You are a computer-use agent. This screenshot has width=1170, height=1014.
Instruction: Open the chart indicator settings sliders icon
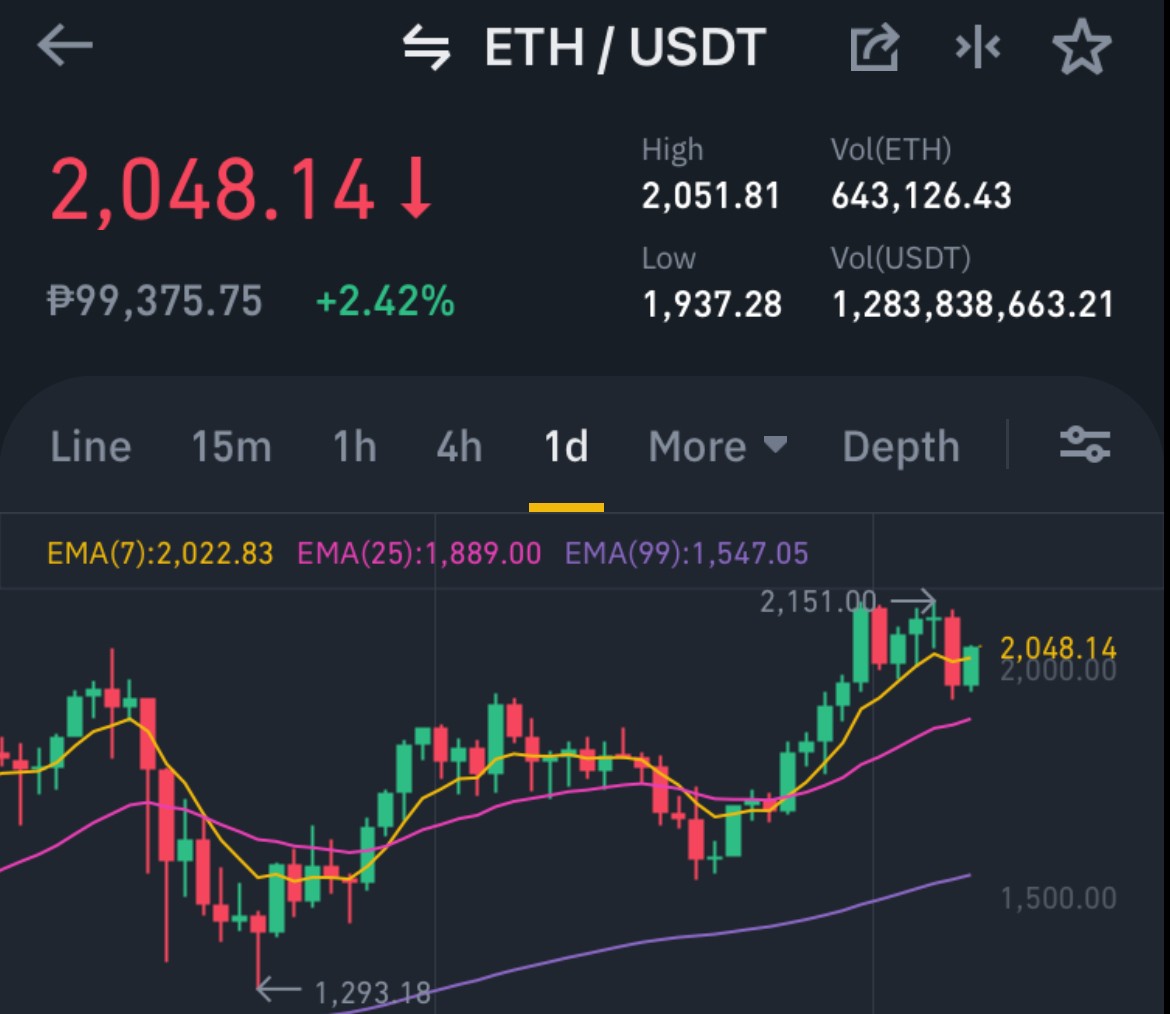pyautogui.click(x=1085, y=445)
